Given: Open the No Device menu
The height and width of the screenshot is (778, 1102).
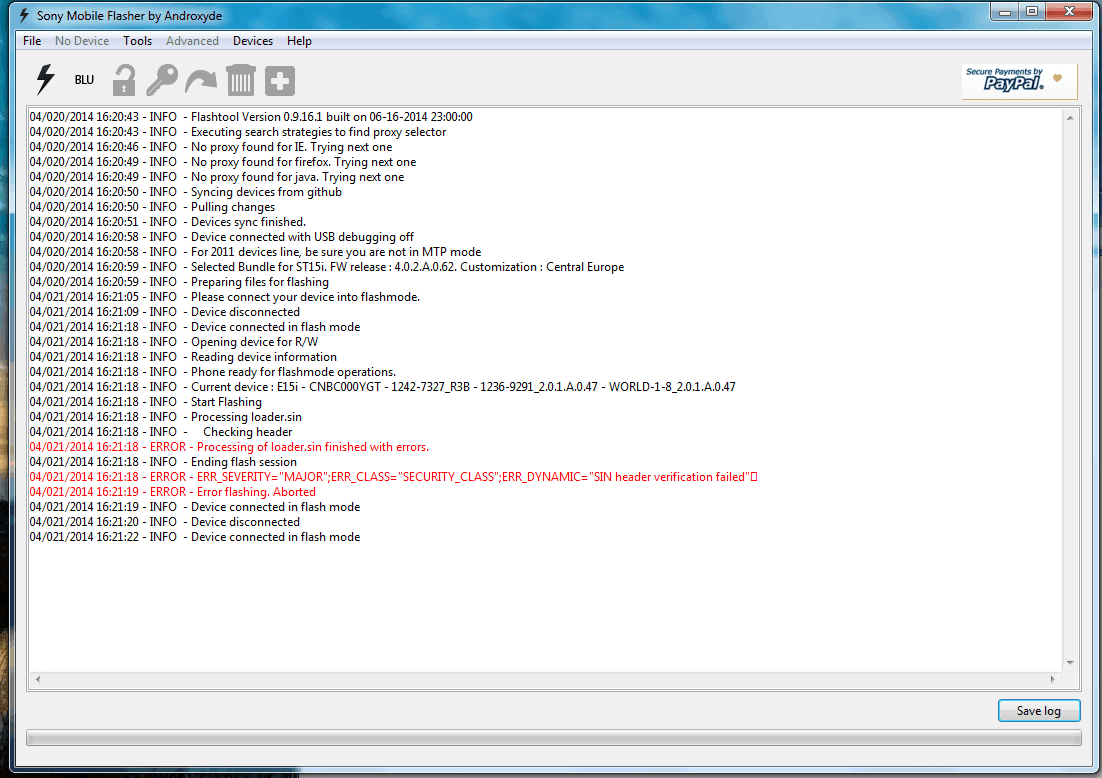Looking at the screenshot, I should coord(82,41).
